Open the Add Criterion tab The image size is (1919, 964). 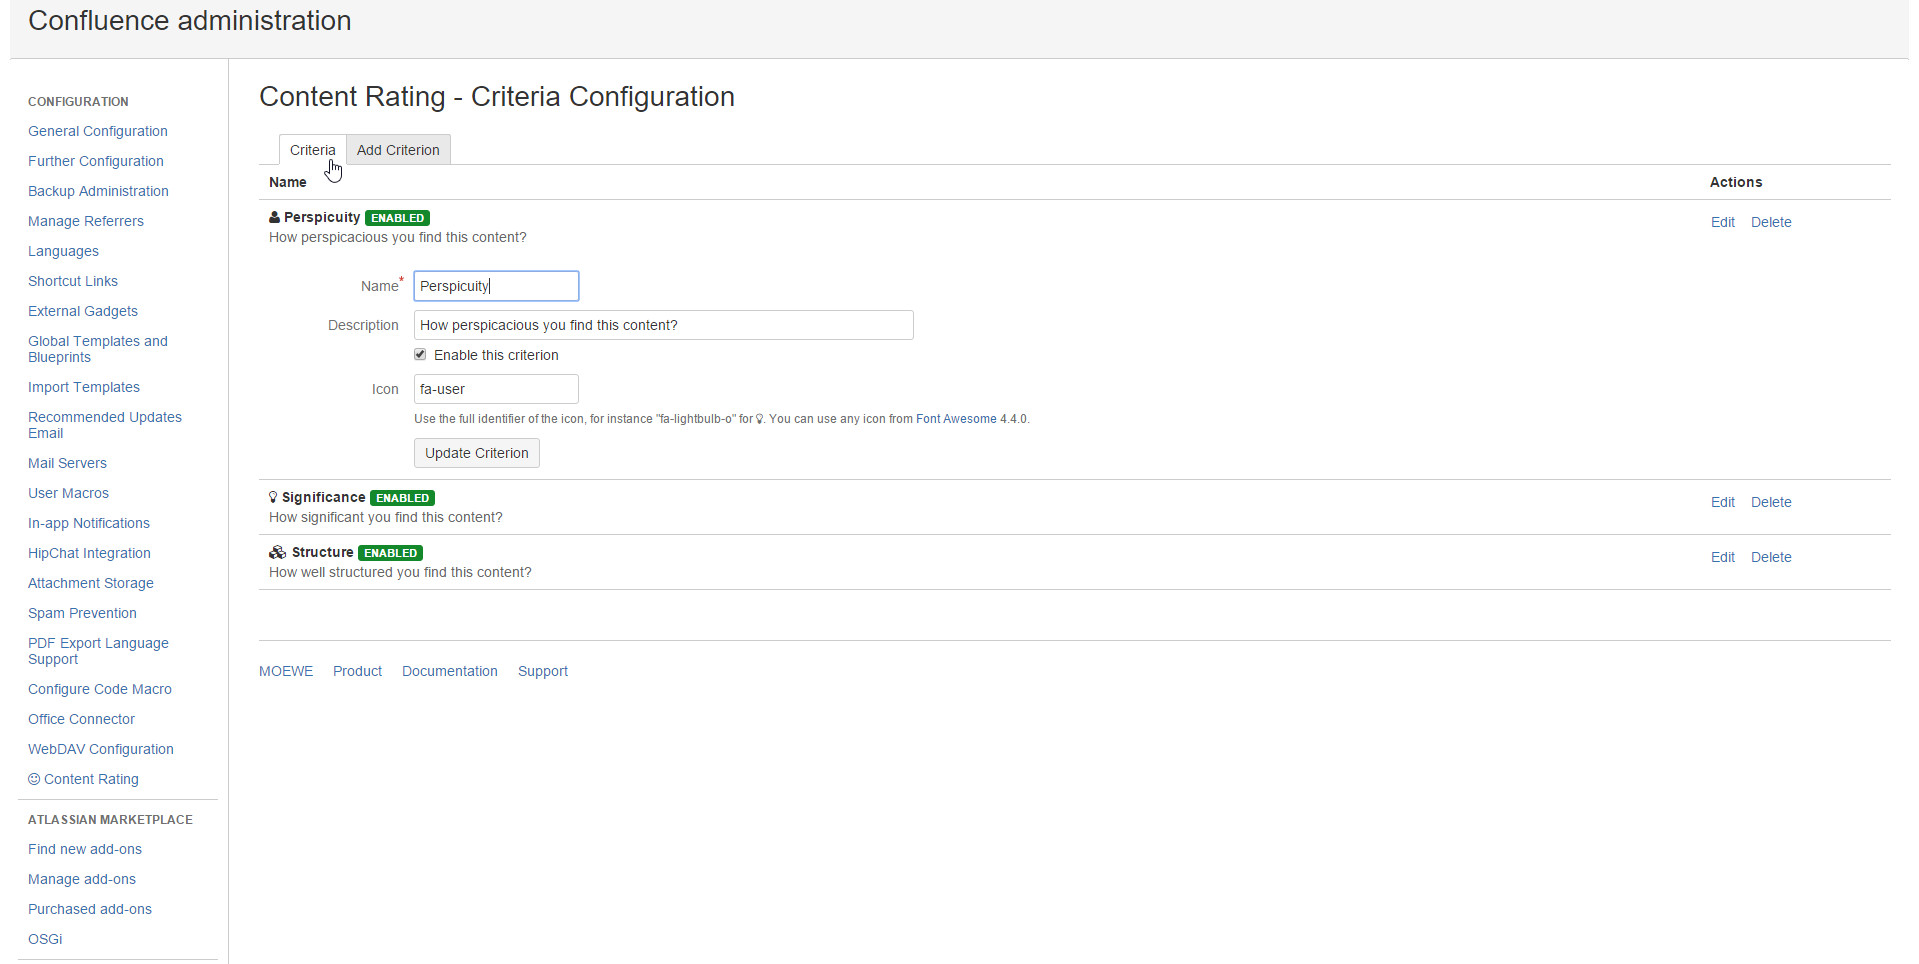[x=398, y=150]
